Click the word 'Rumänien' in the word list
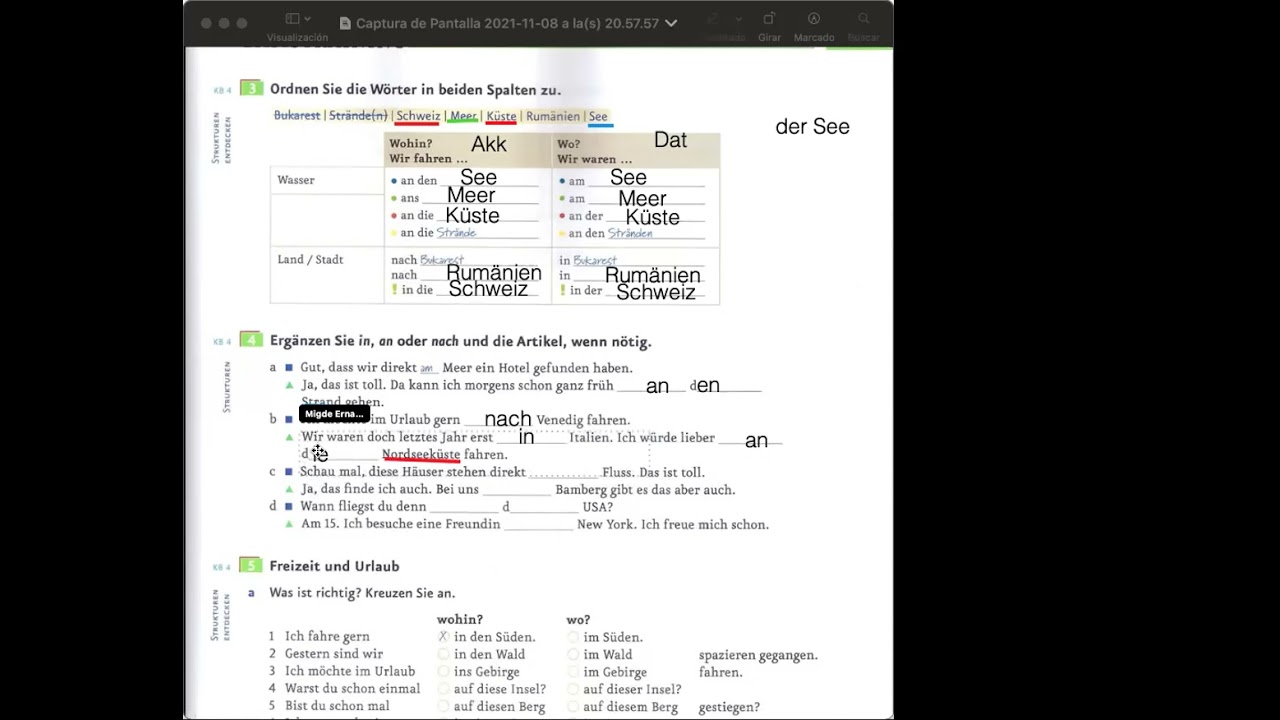1280x720 pixels. click(x=553, y=116)
